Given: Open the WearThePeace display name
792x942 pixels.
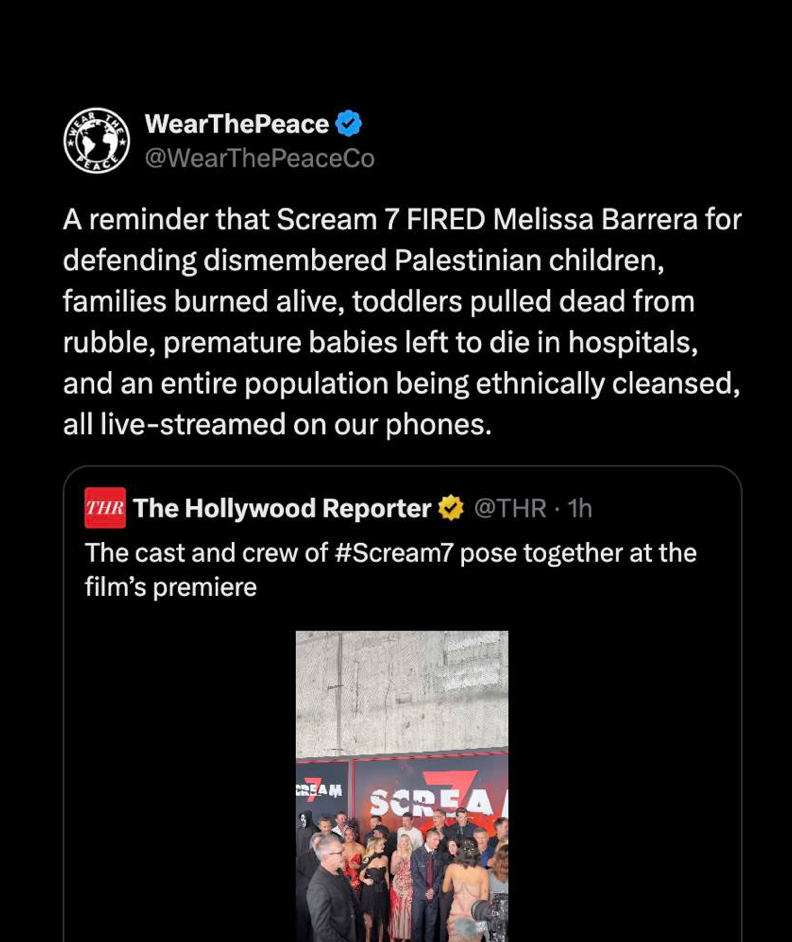Looking at the screenshot, I should tap(237, 124).
